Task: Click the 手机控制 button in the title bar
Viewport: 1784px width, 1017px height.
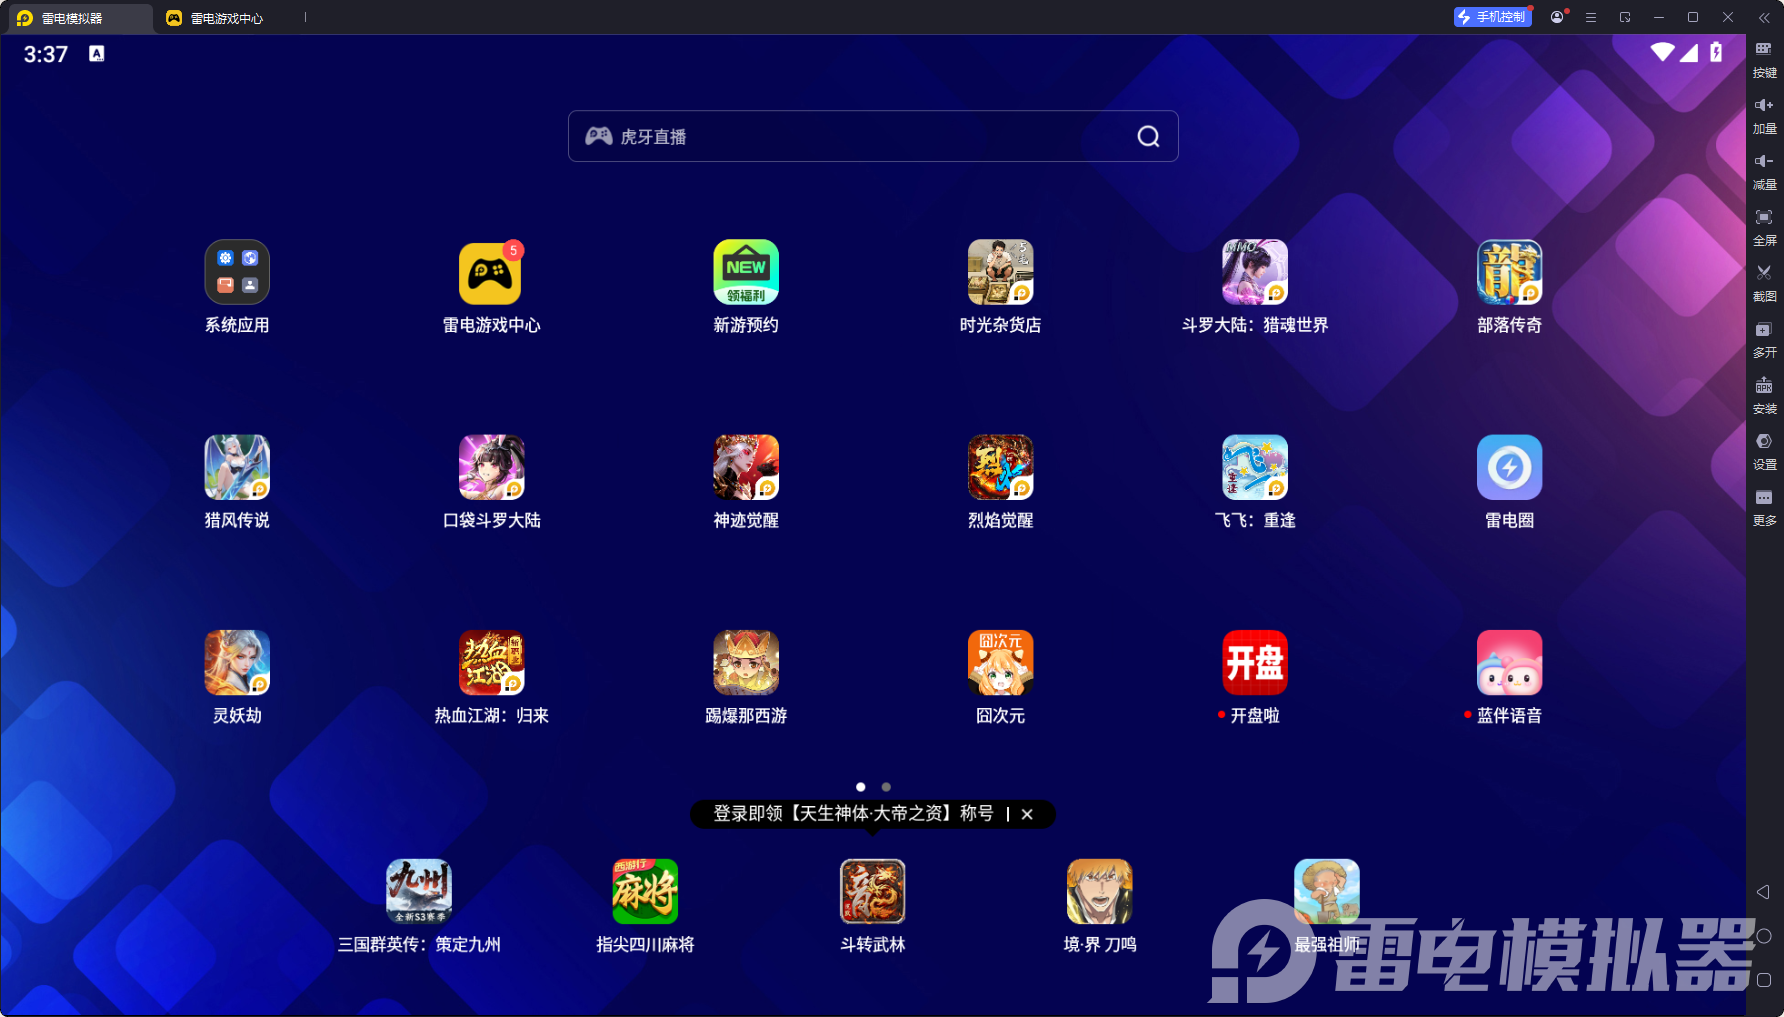Action: [1492, 17]
